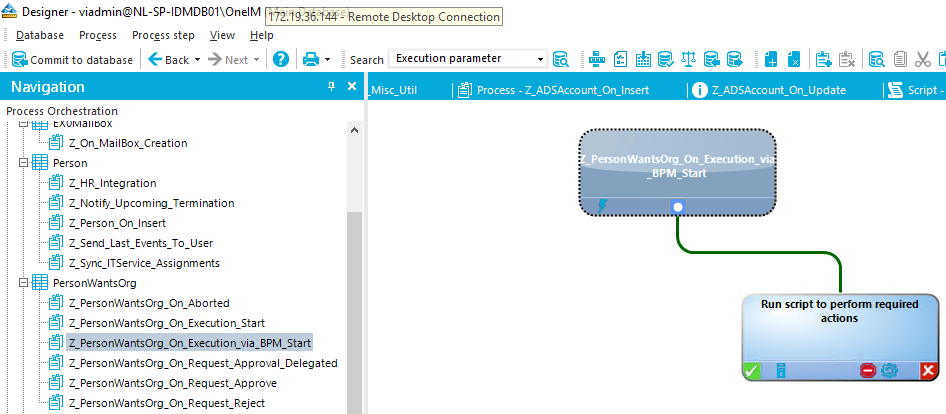Select Z_PersonWantsOrg_On_Execution_Start process
The image size is (946, 414).
coord(167,322)
